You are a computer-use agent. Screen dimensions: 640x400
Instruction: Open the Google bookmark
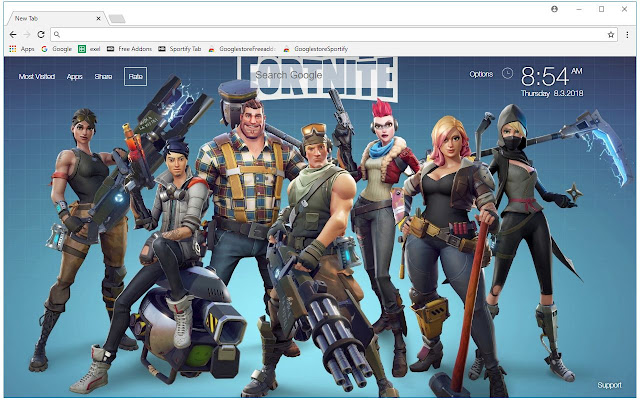57,49
